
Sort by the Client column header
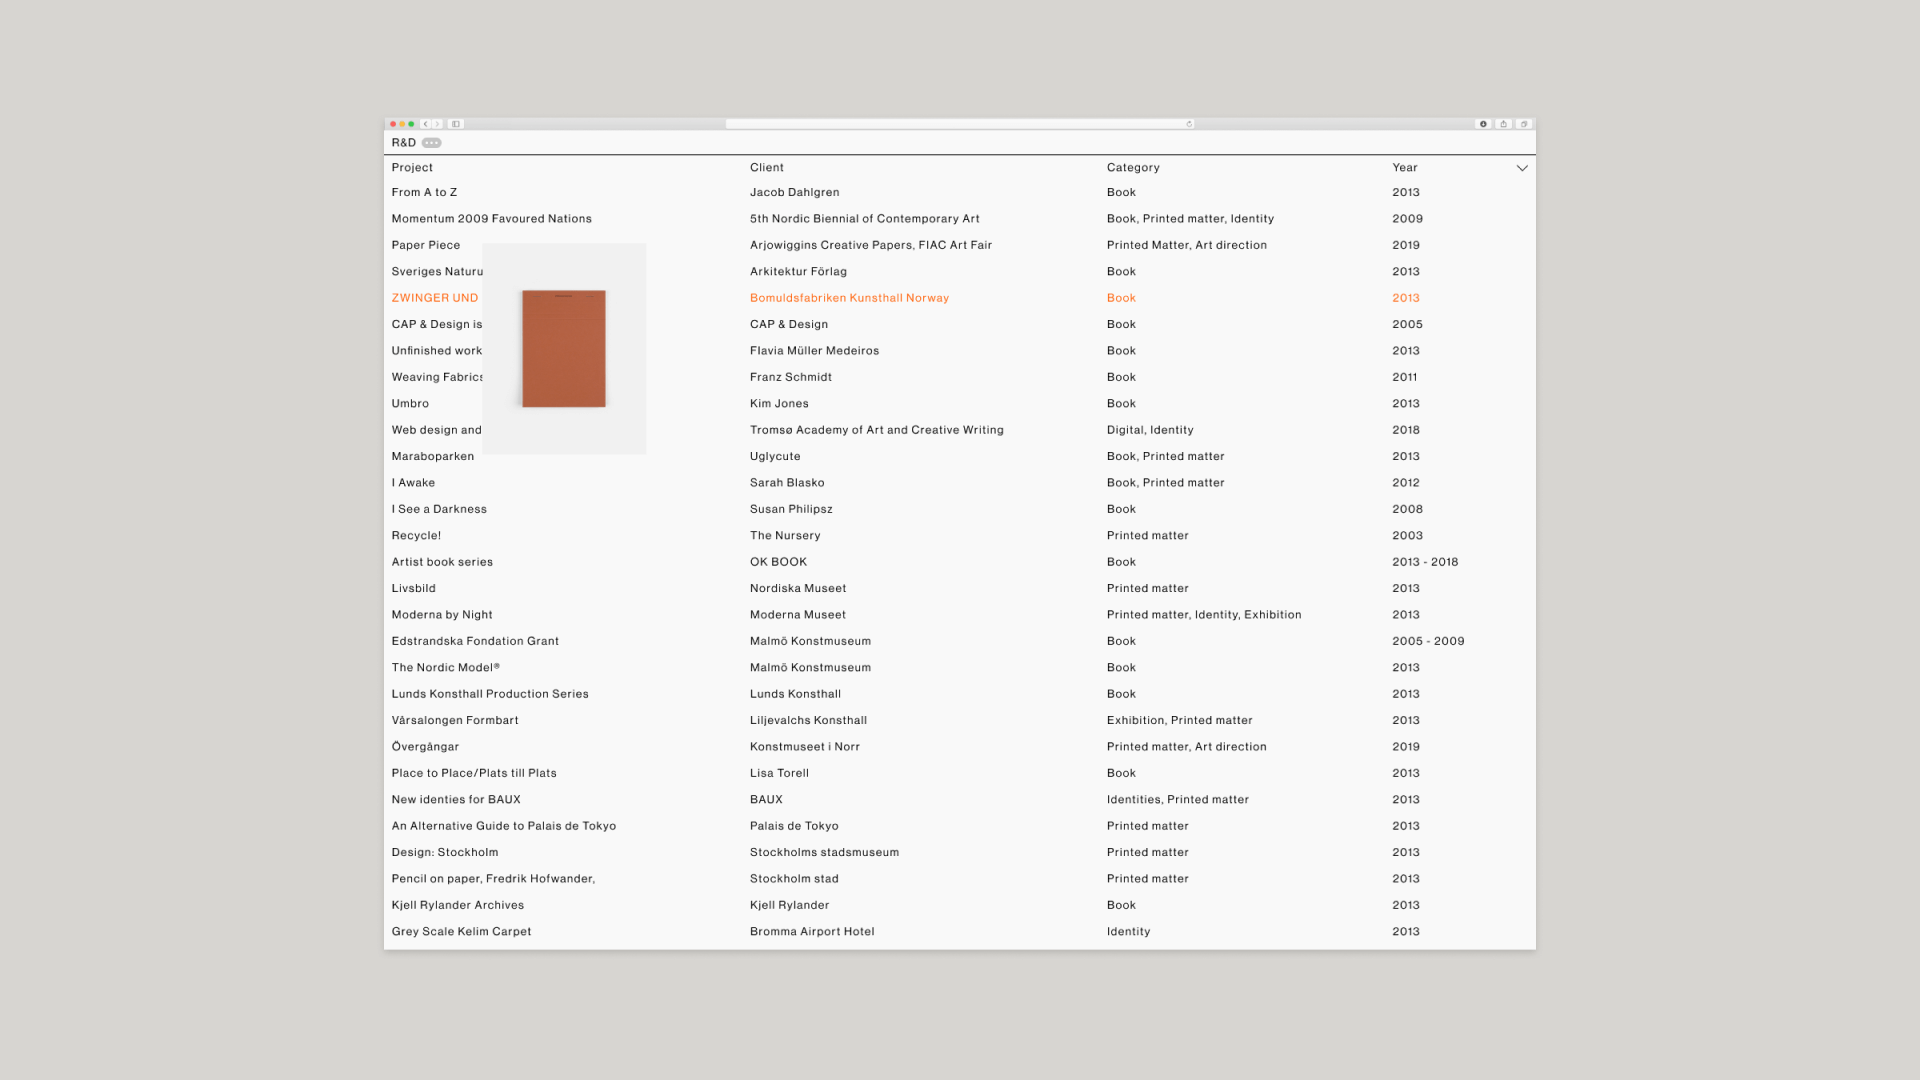tap(767, 168)
